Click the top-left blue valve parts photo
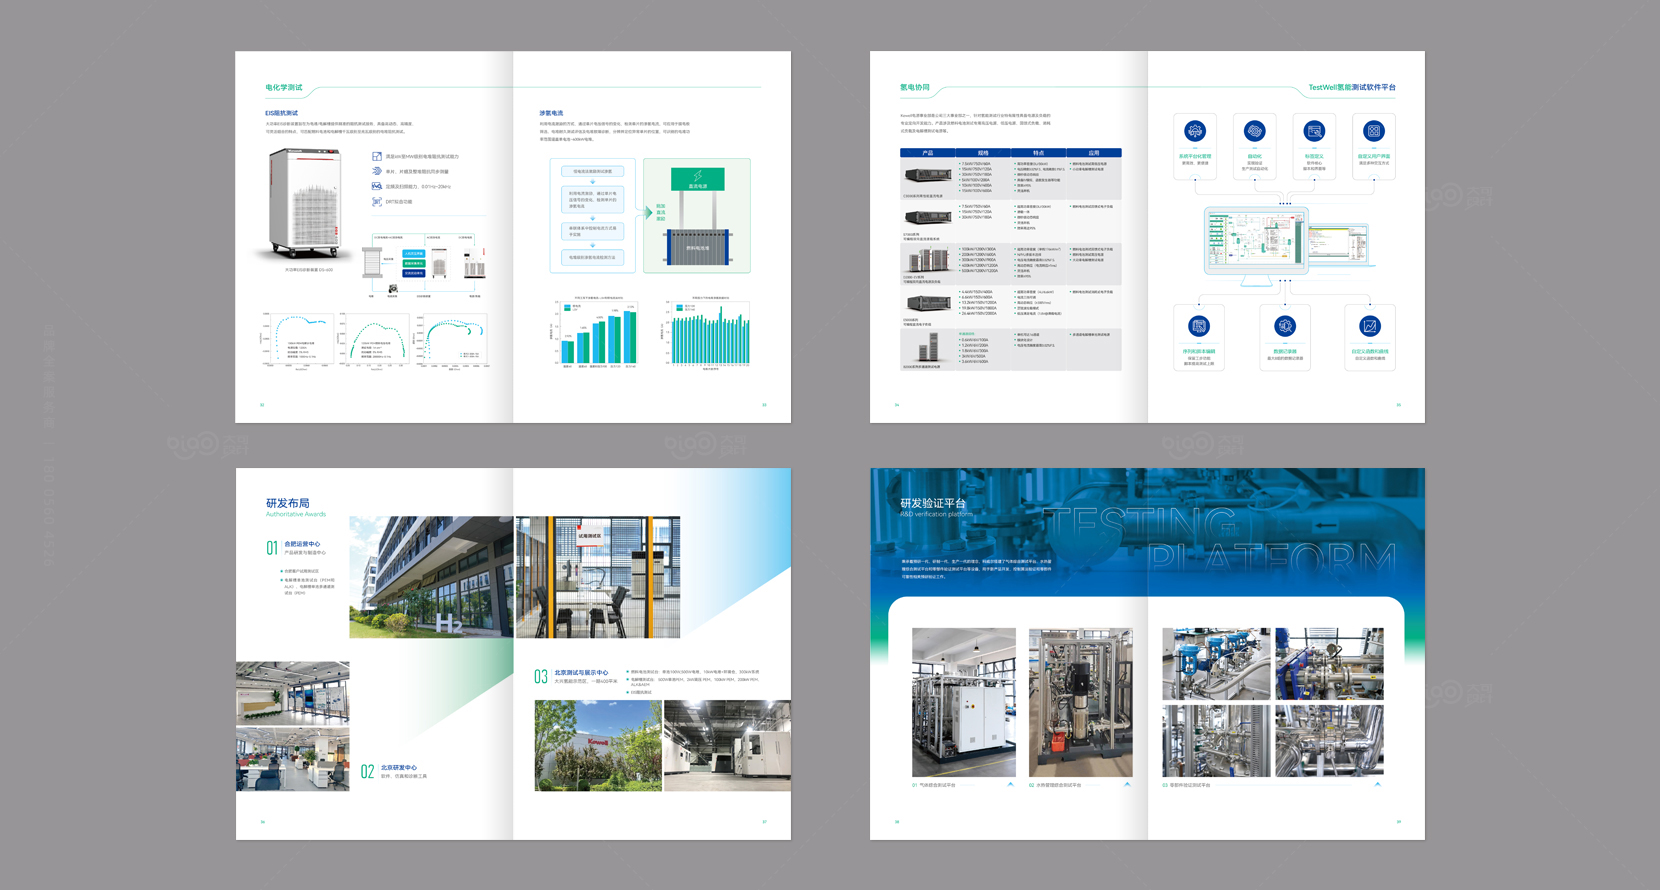This screenshot has width=1660, height=890. [1216, 664]
